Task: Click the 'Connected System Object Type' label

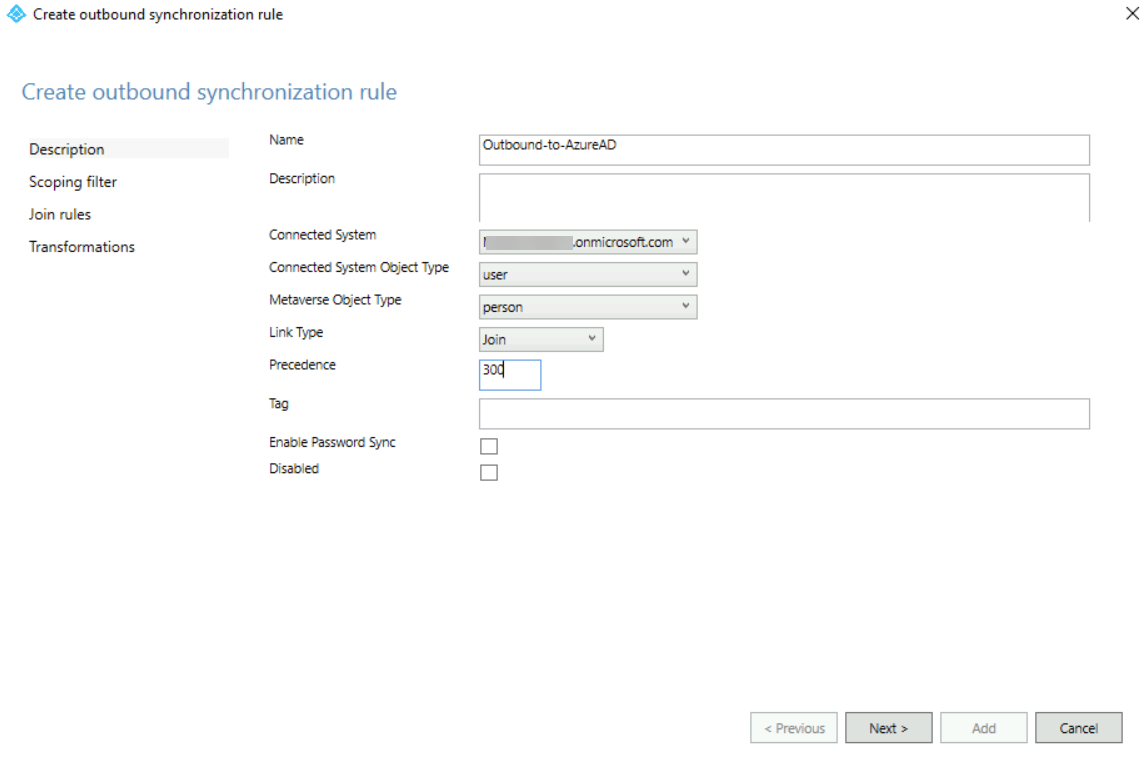Action: 359,268
